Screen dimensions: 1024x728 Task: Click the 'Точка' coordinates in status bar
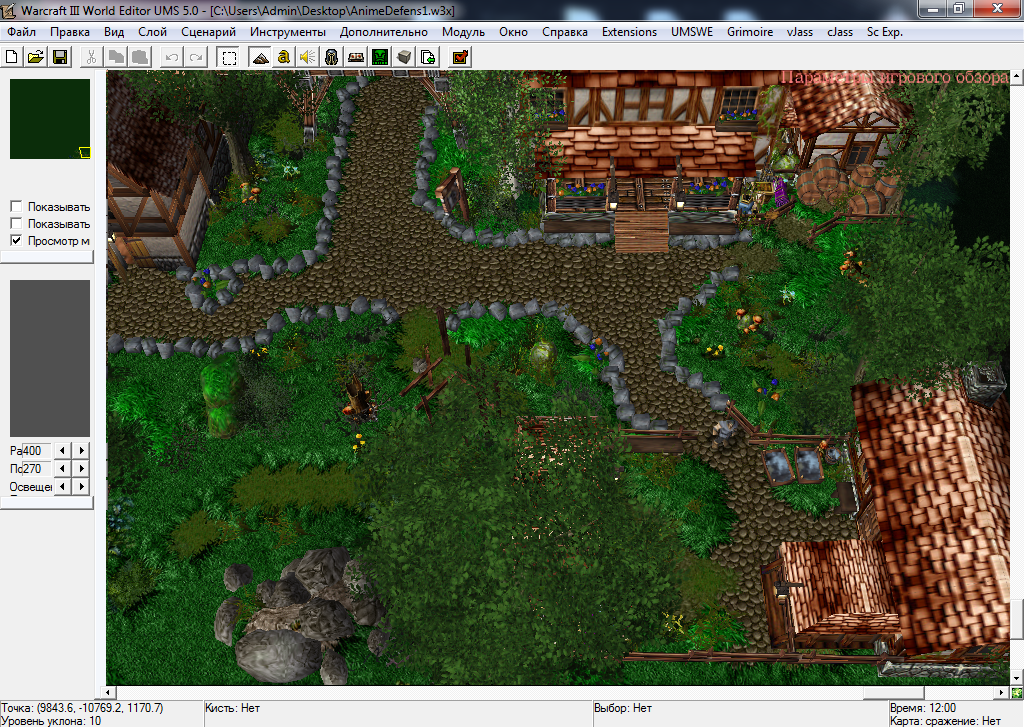coord(82,708)
